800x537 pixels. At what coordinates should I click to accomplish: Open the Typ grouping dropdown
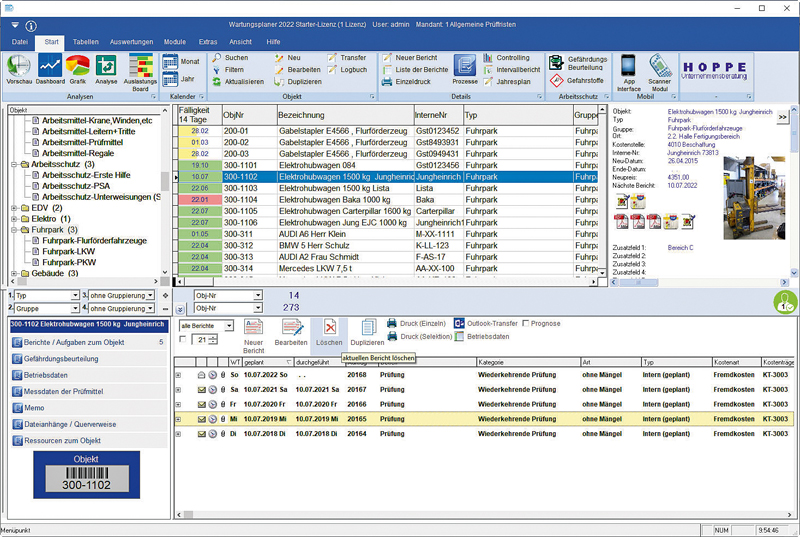point(75,296)
